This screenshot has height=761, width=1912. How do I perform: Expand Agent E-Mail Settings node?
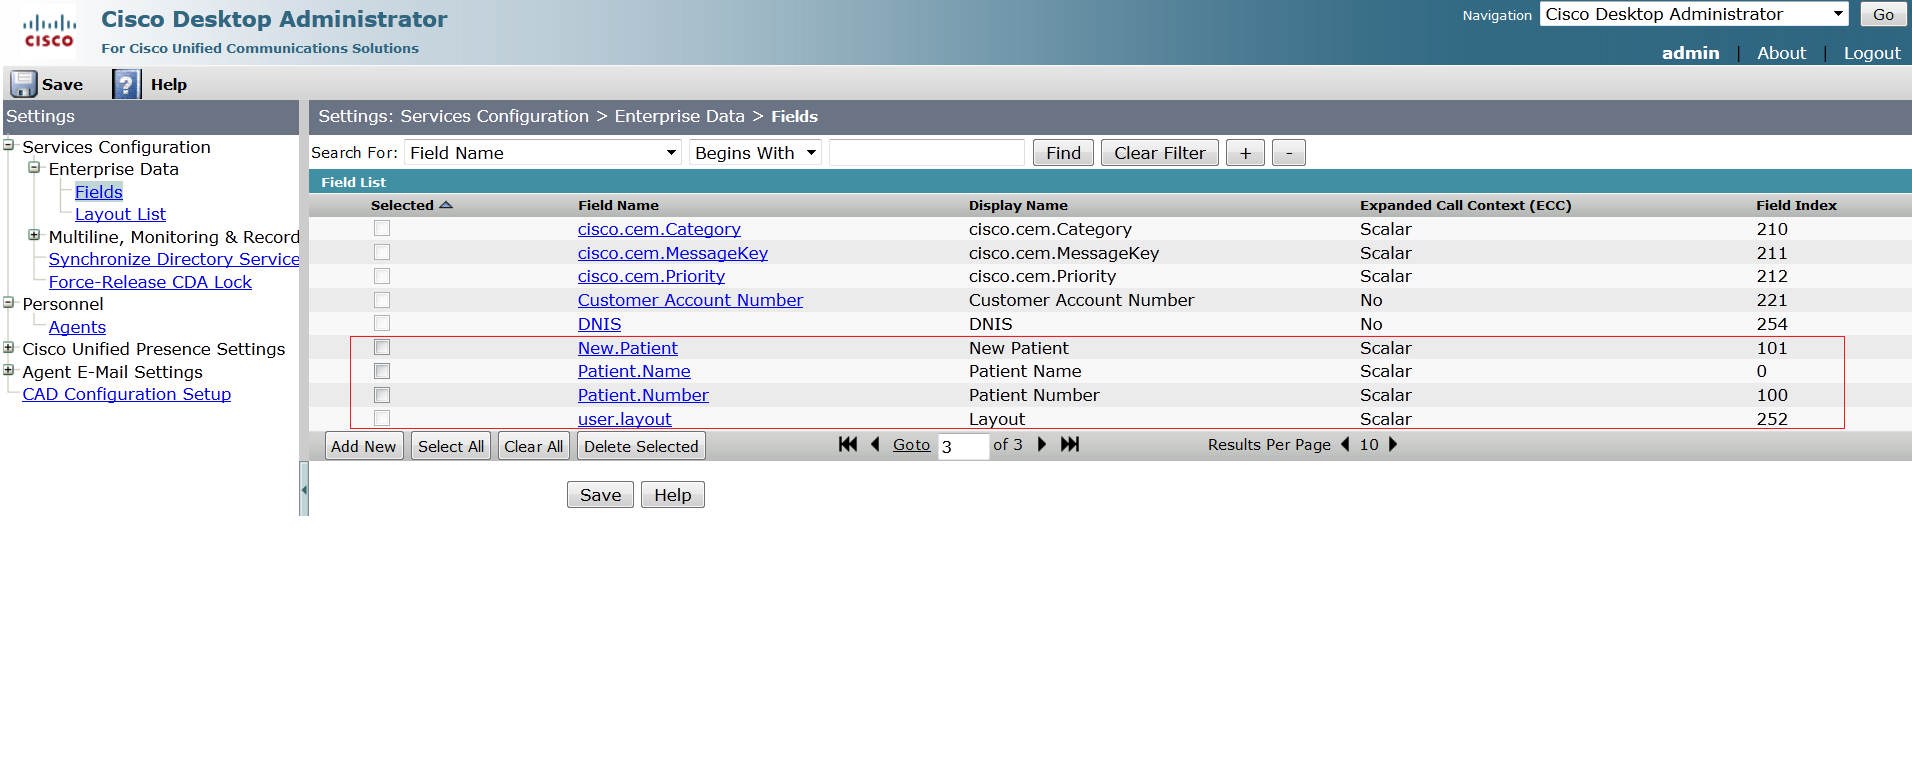(x=9, y=371)
